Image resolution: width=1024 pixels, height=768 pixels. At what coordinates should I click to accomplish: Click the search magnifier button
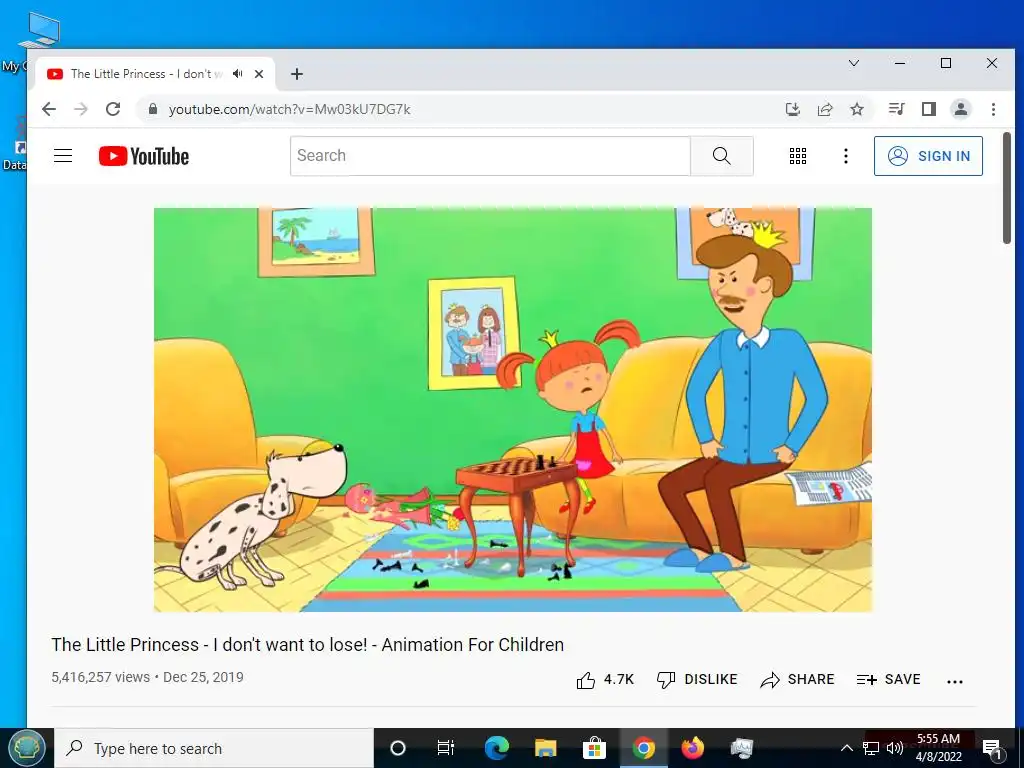[x=722, y=156]
